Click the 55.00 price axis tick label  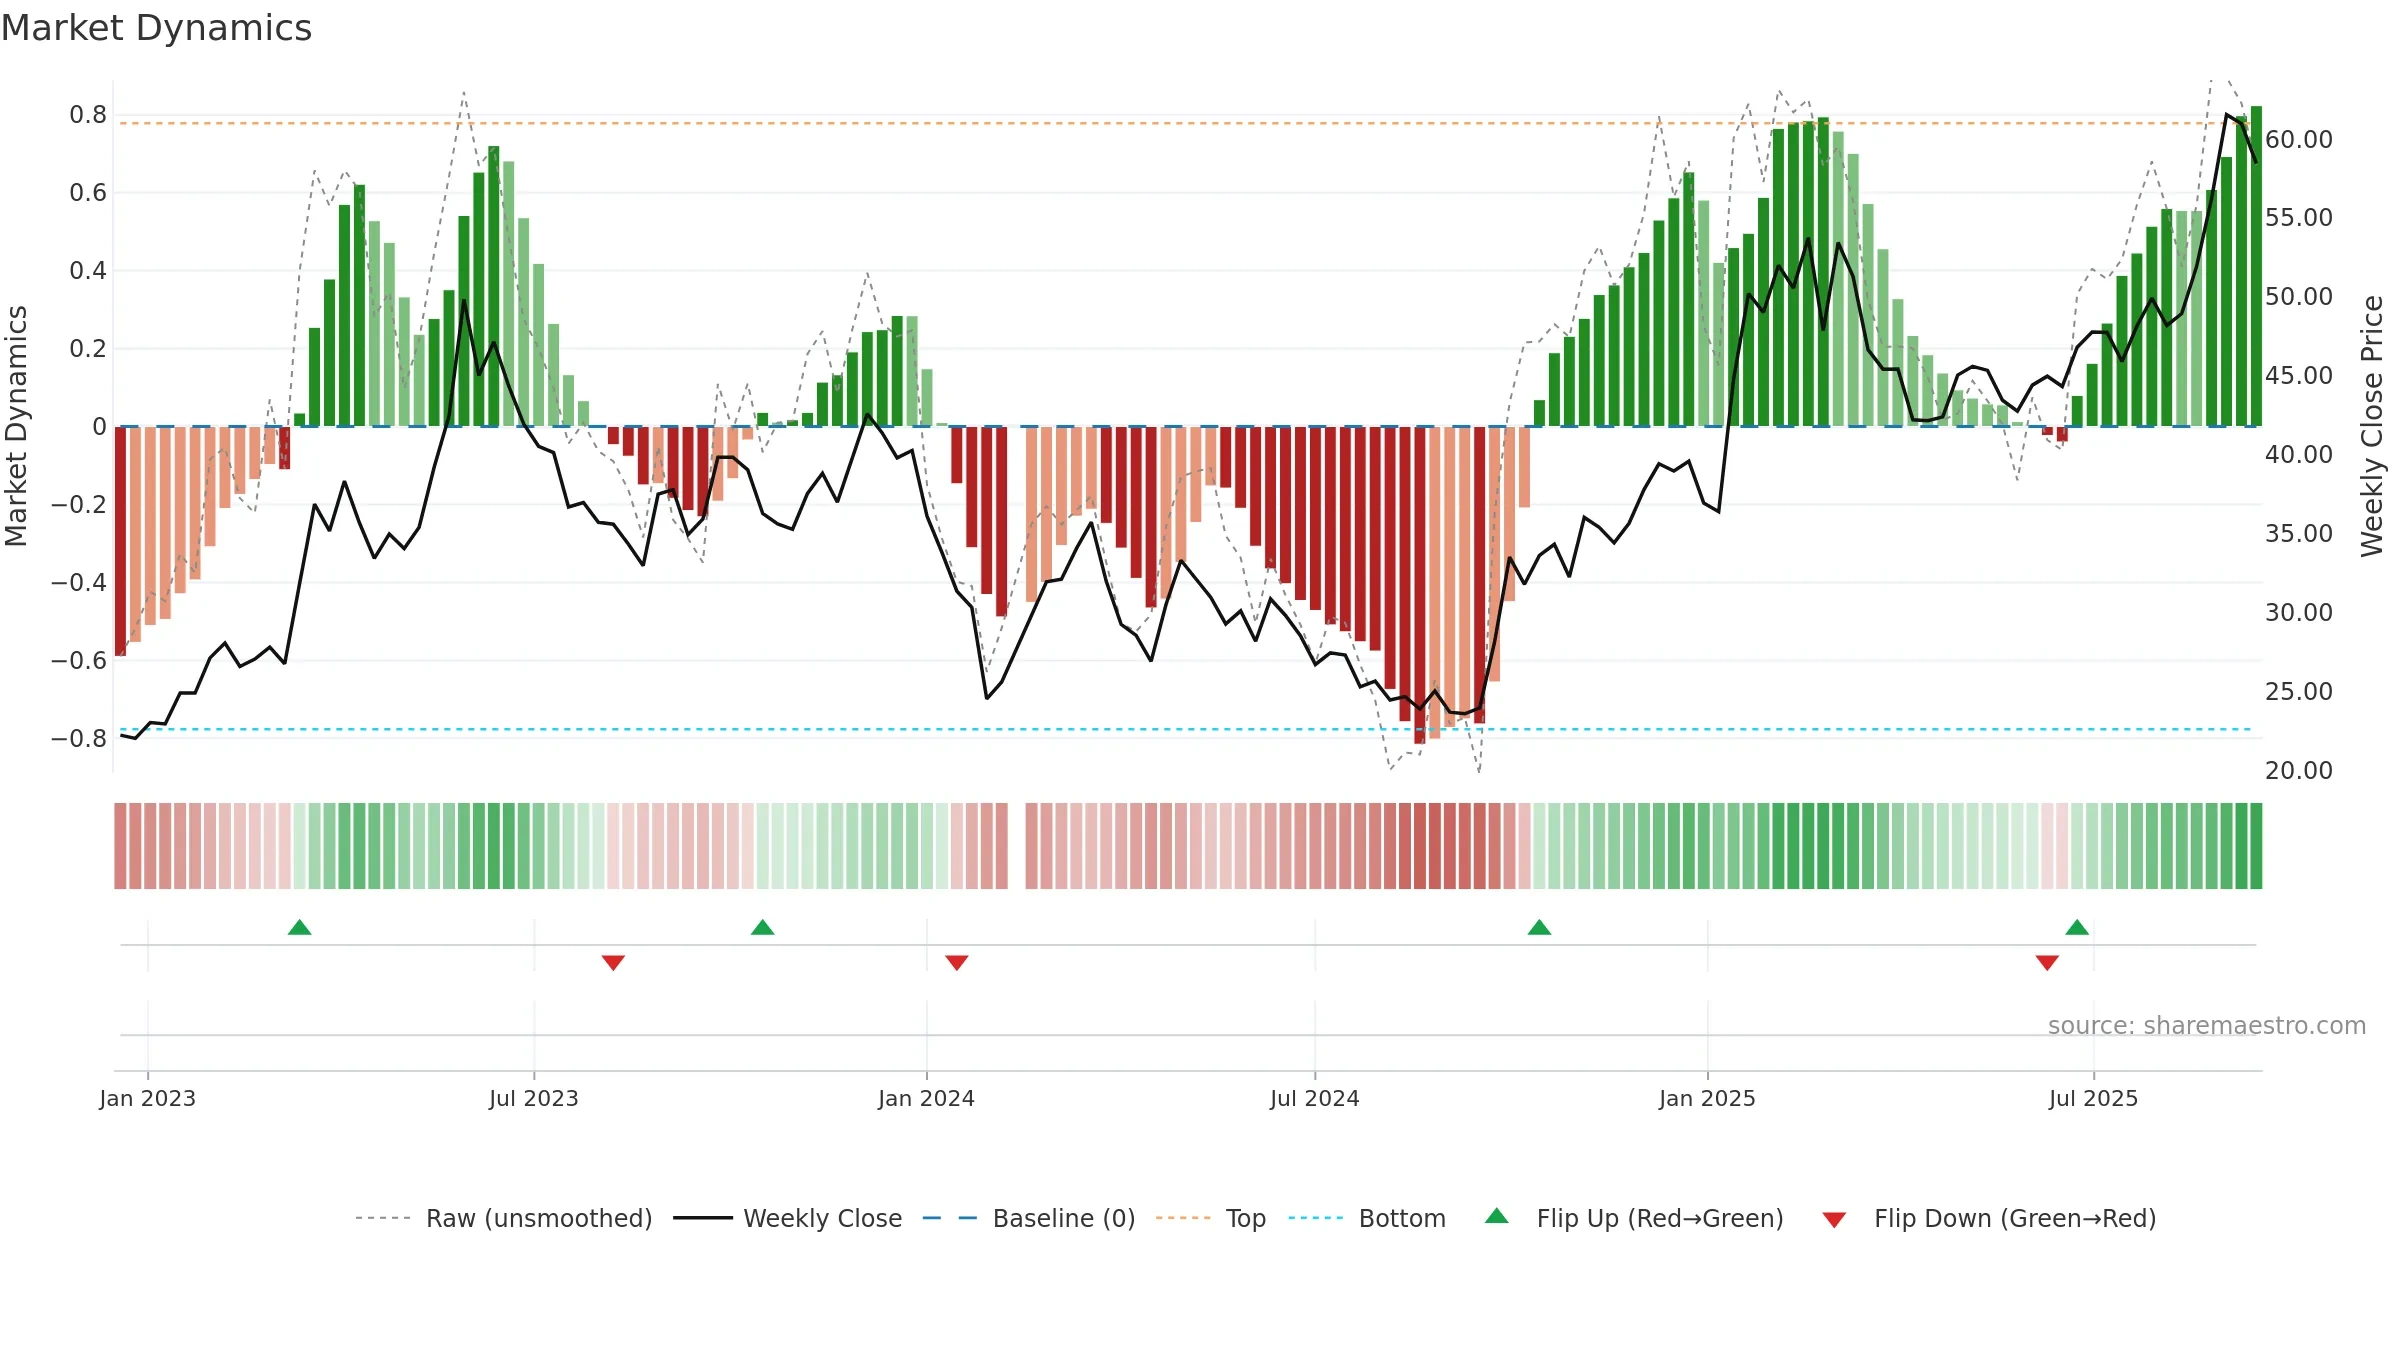[2299, 218]
